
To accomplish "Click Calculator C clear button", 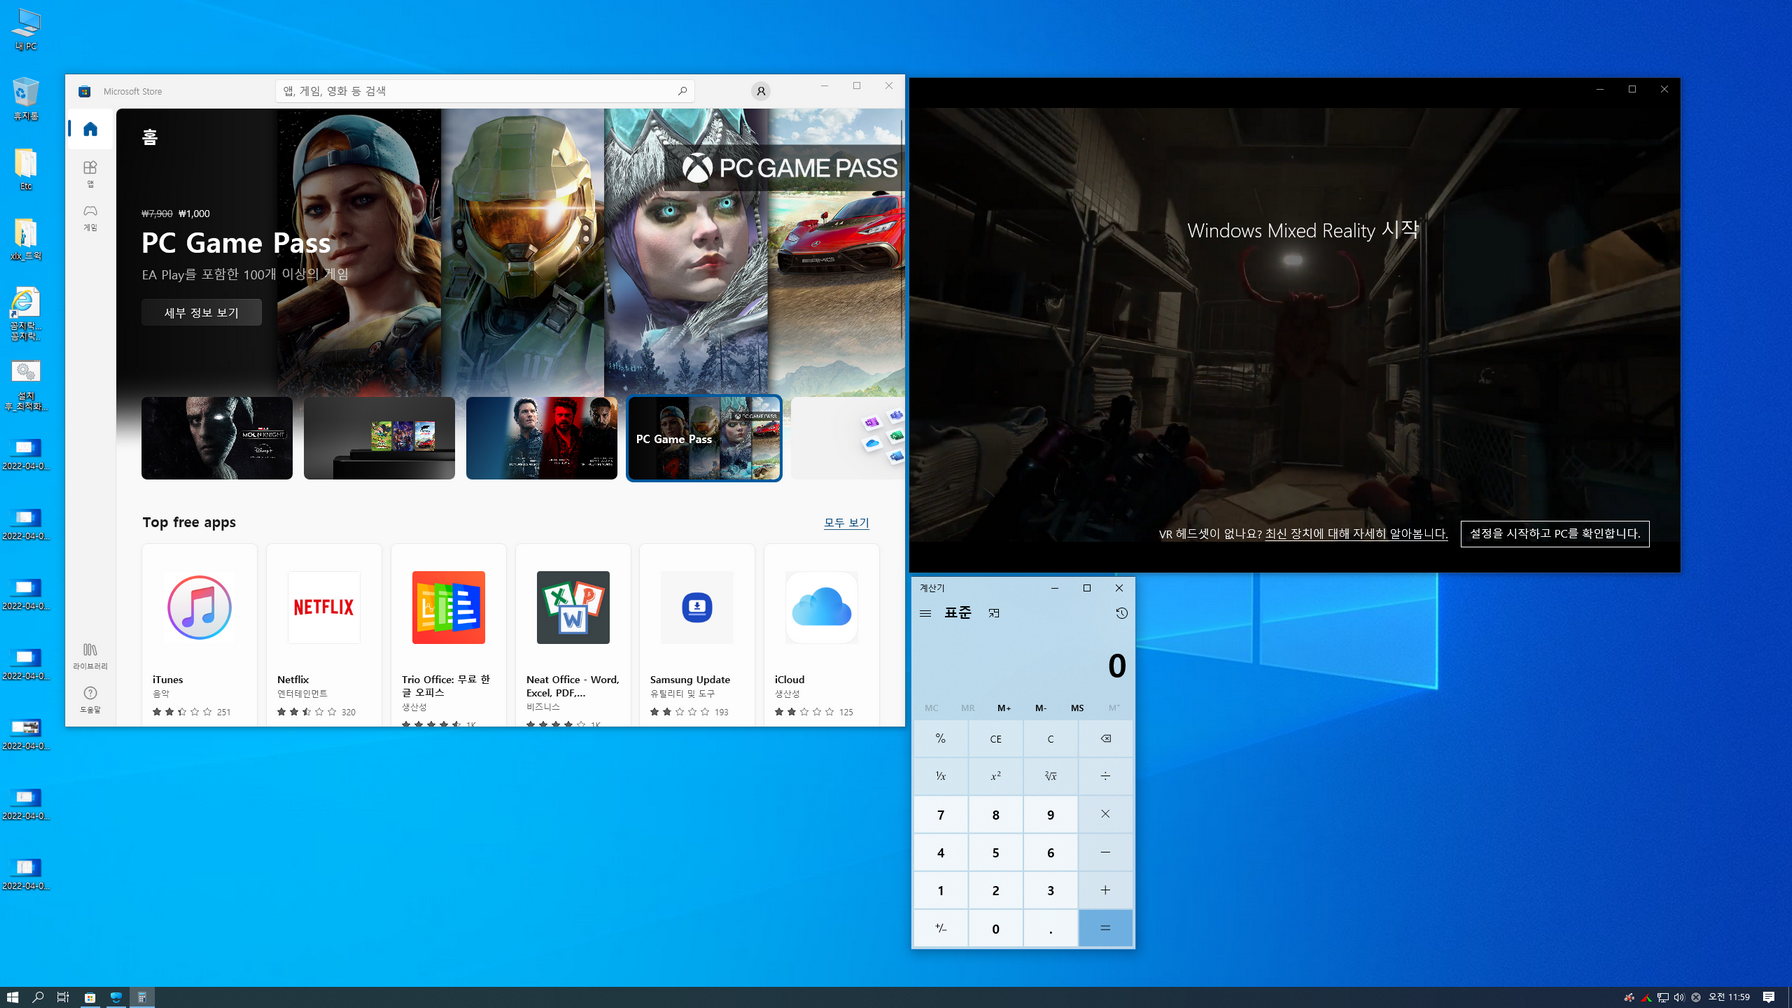I will pos(1050,739).
